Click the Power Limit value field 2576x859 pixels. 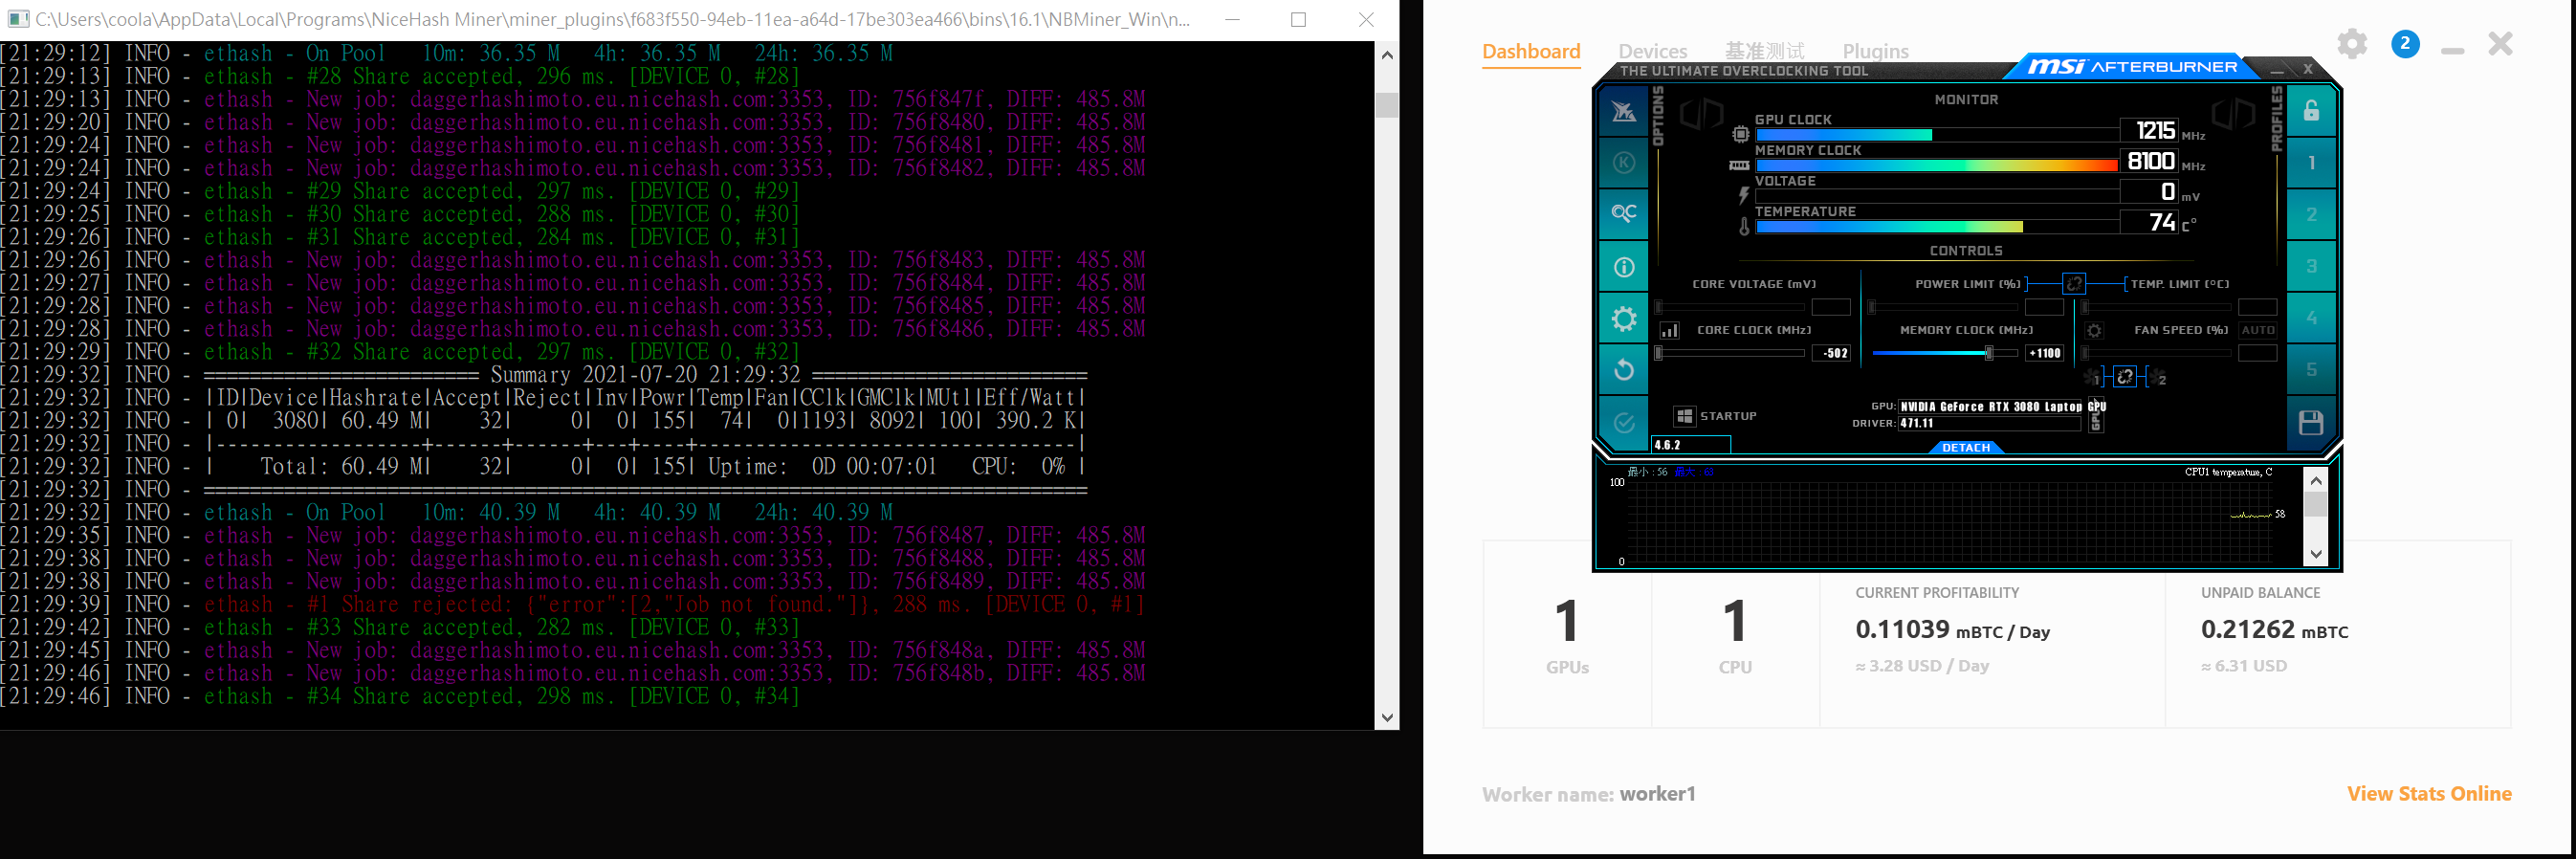tap(2044, 307)
